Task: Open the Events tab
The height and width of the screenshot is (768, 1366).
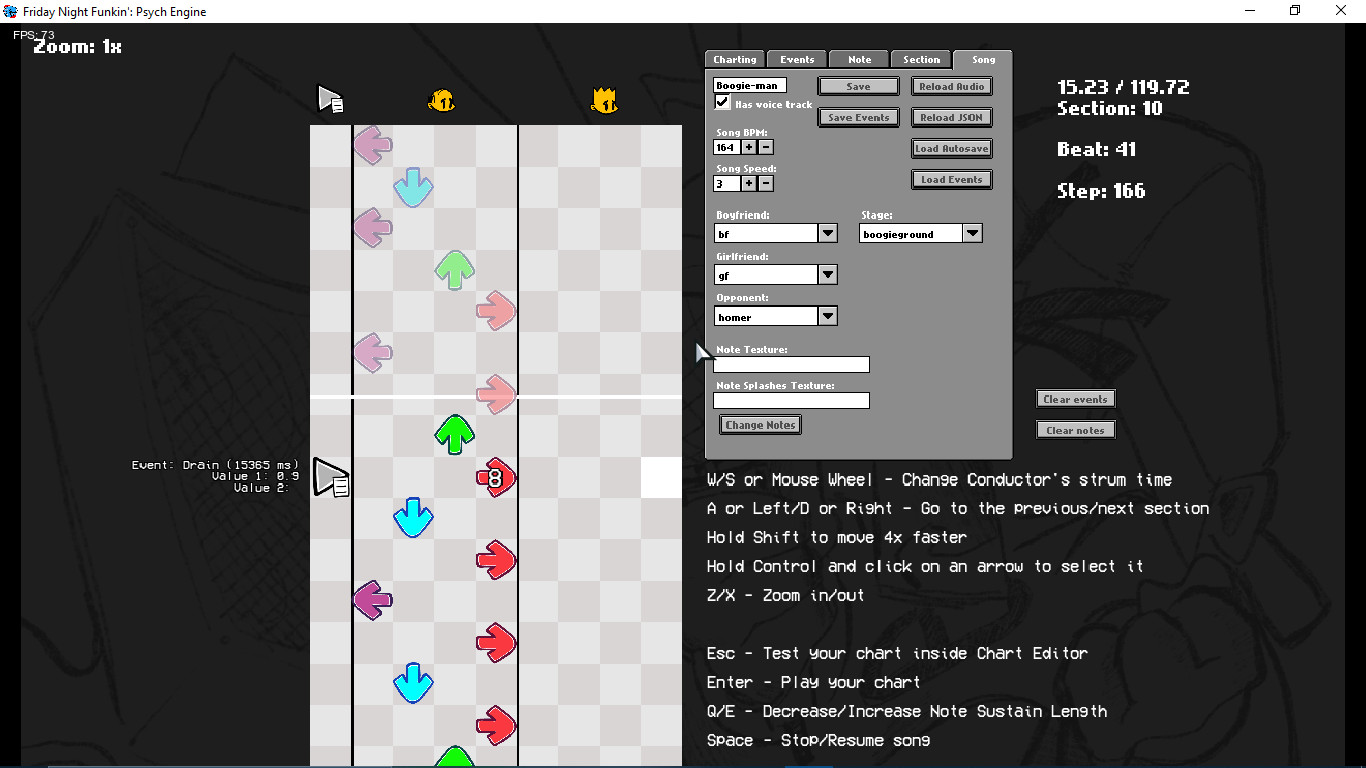Action: tap(797, 60)
